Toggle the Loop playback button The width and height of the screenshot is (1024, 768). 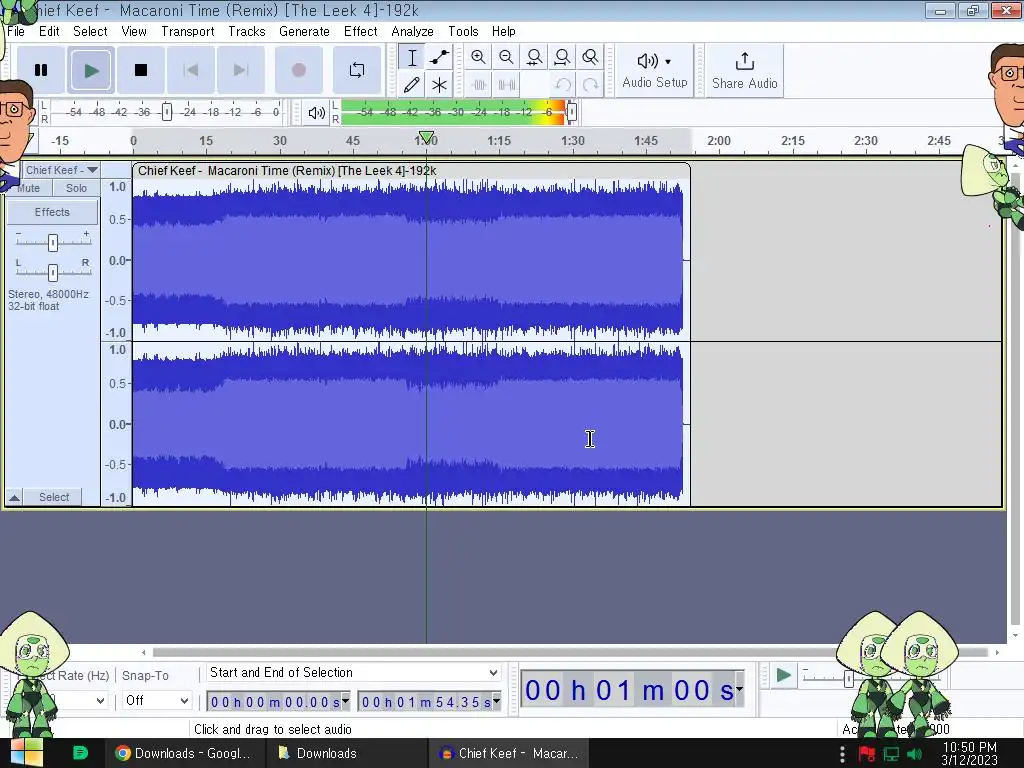[357, 70]
